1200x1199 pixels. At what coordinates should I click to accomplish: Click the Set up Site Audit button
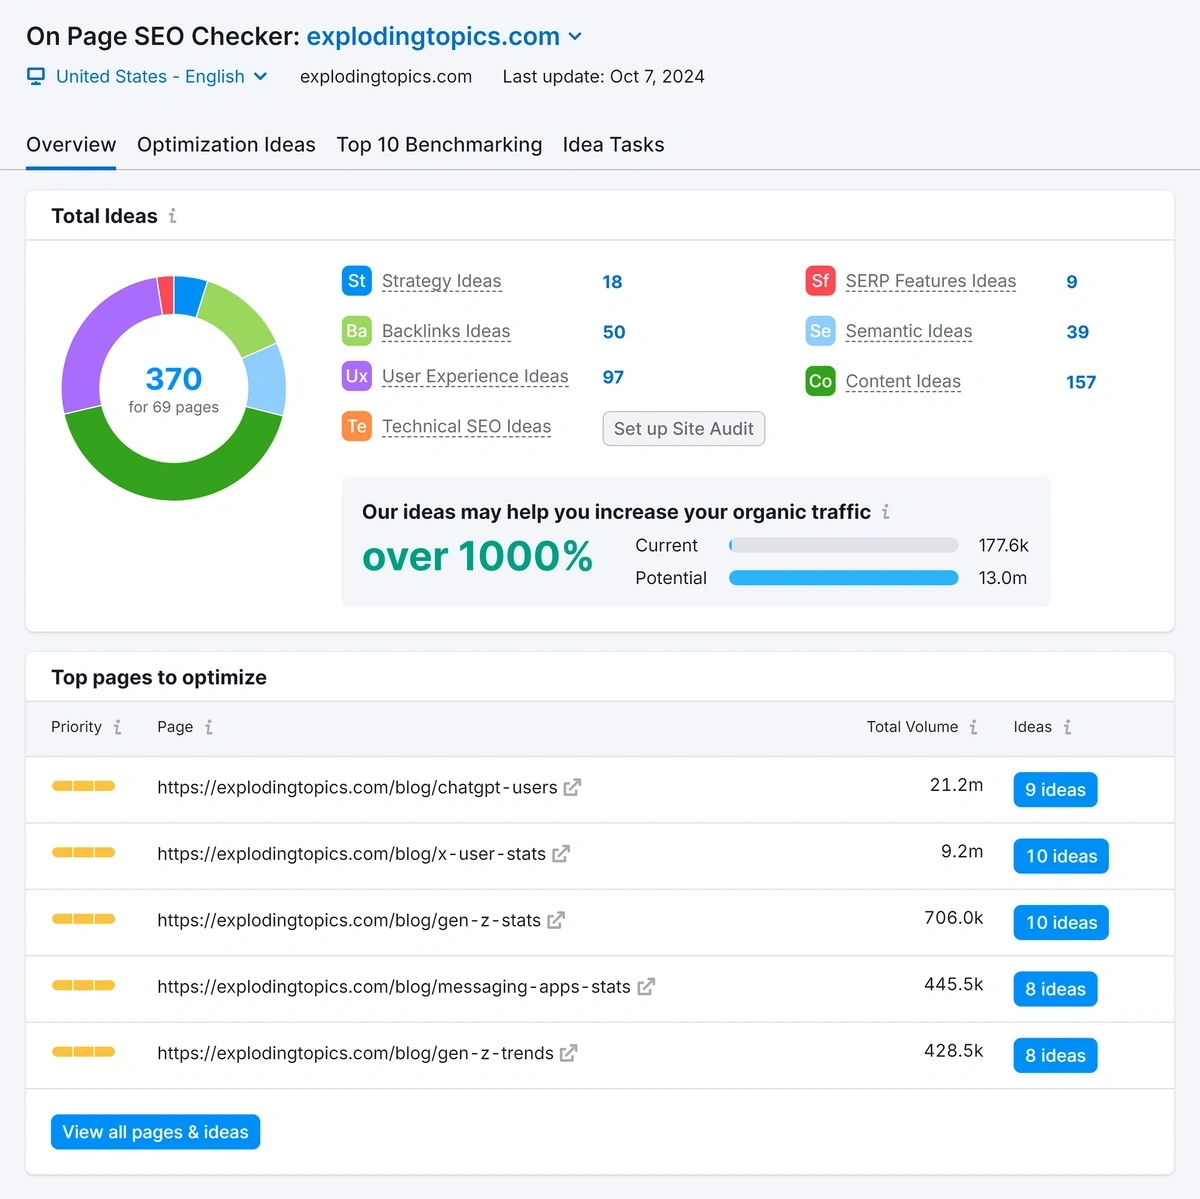pos(684,428)
